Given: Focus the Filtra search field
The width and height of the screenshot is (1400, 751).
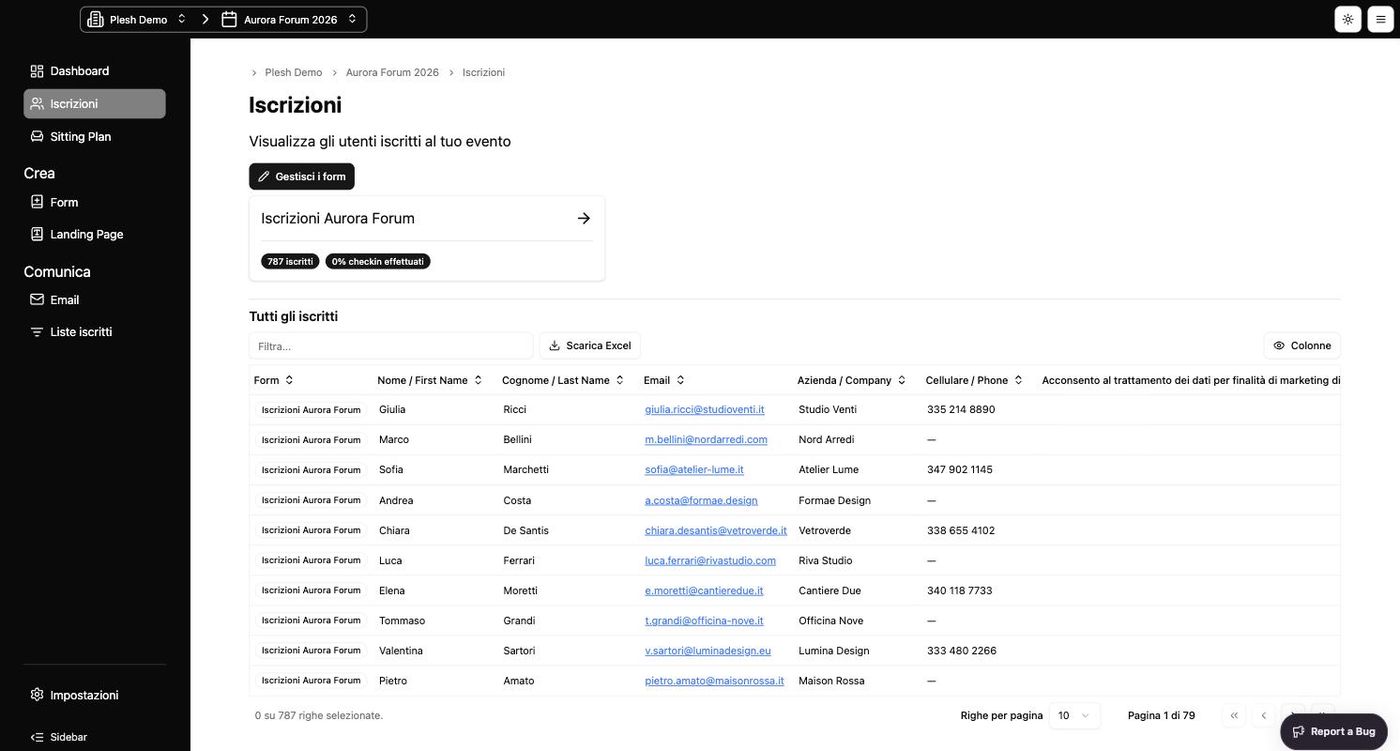Looking at the screenshot, I should [391, 346].
